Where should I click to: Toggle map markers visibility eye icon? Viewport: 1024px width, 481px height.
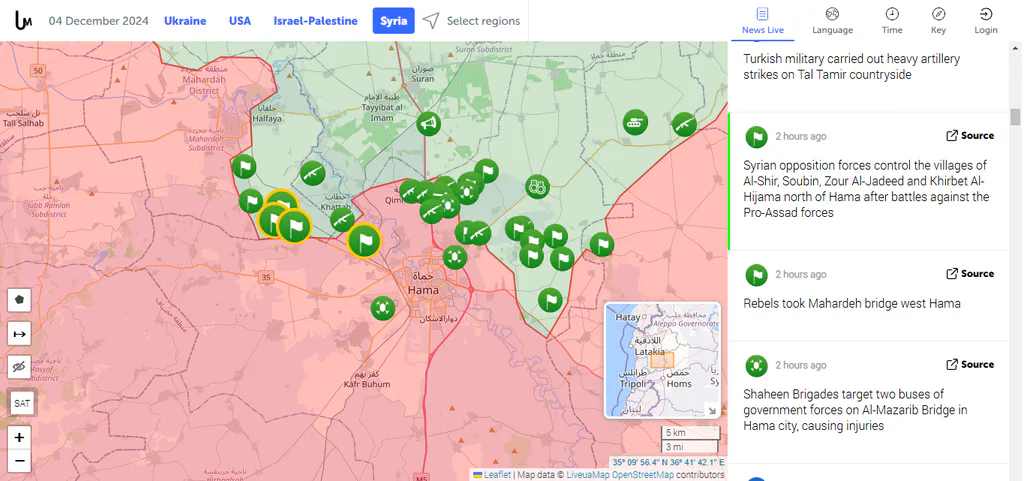coord(20,368)
